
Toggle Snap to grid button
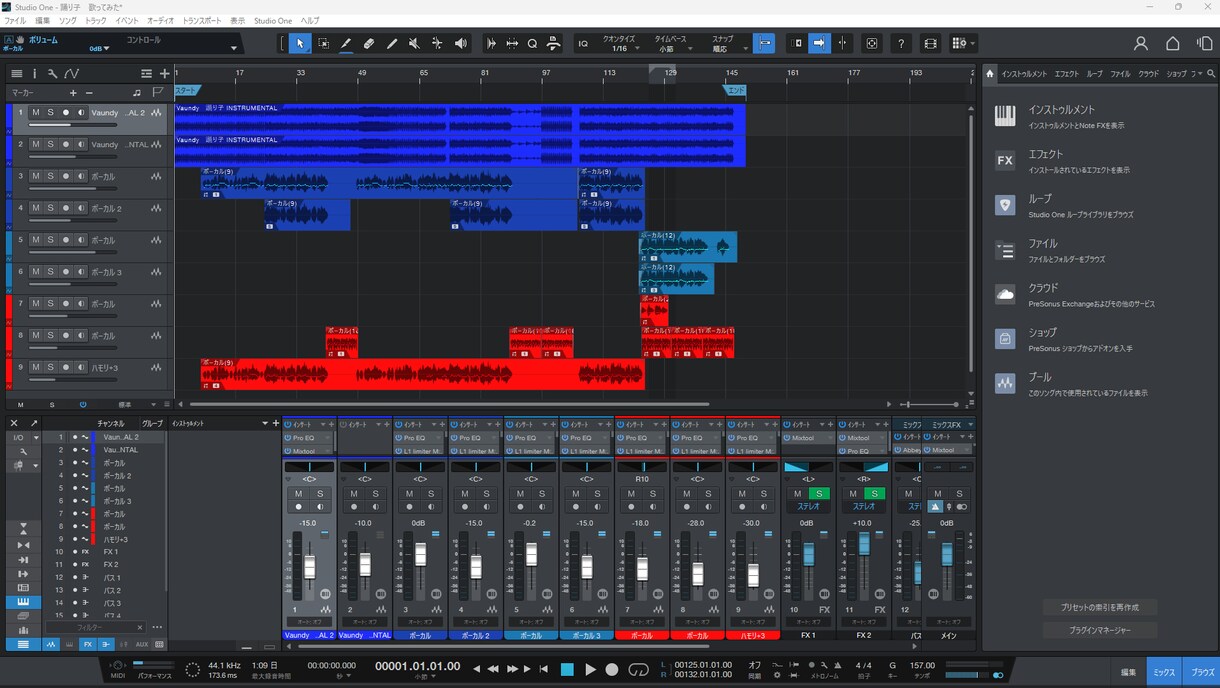[x=764, y=43]
